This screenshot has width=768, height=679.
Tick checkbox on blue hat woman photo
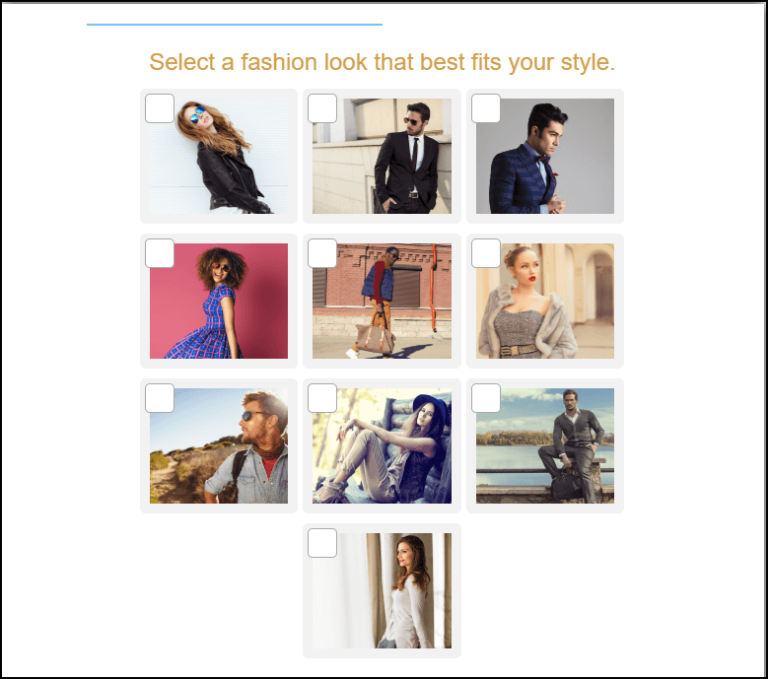pos(322,398)
